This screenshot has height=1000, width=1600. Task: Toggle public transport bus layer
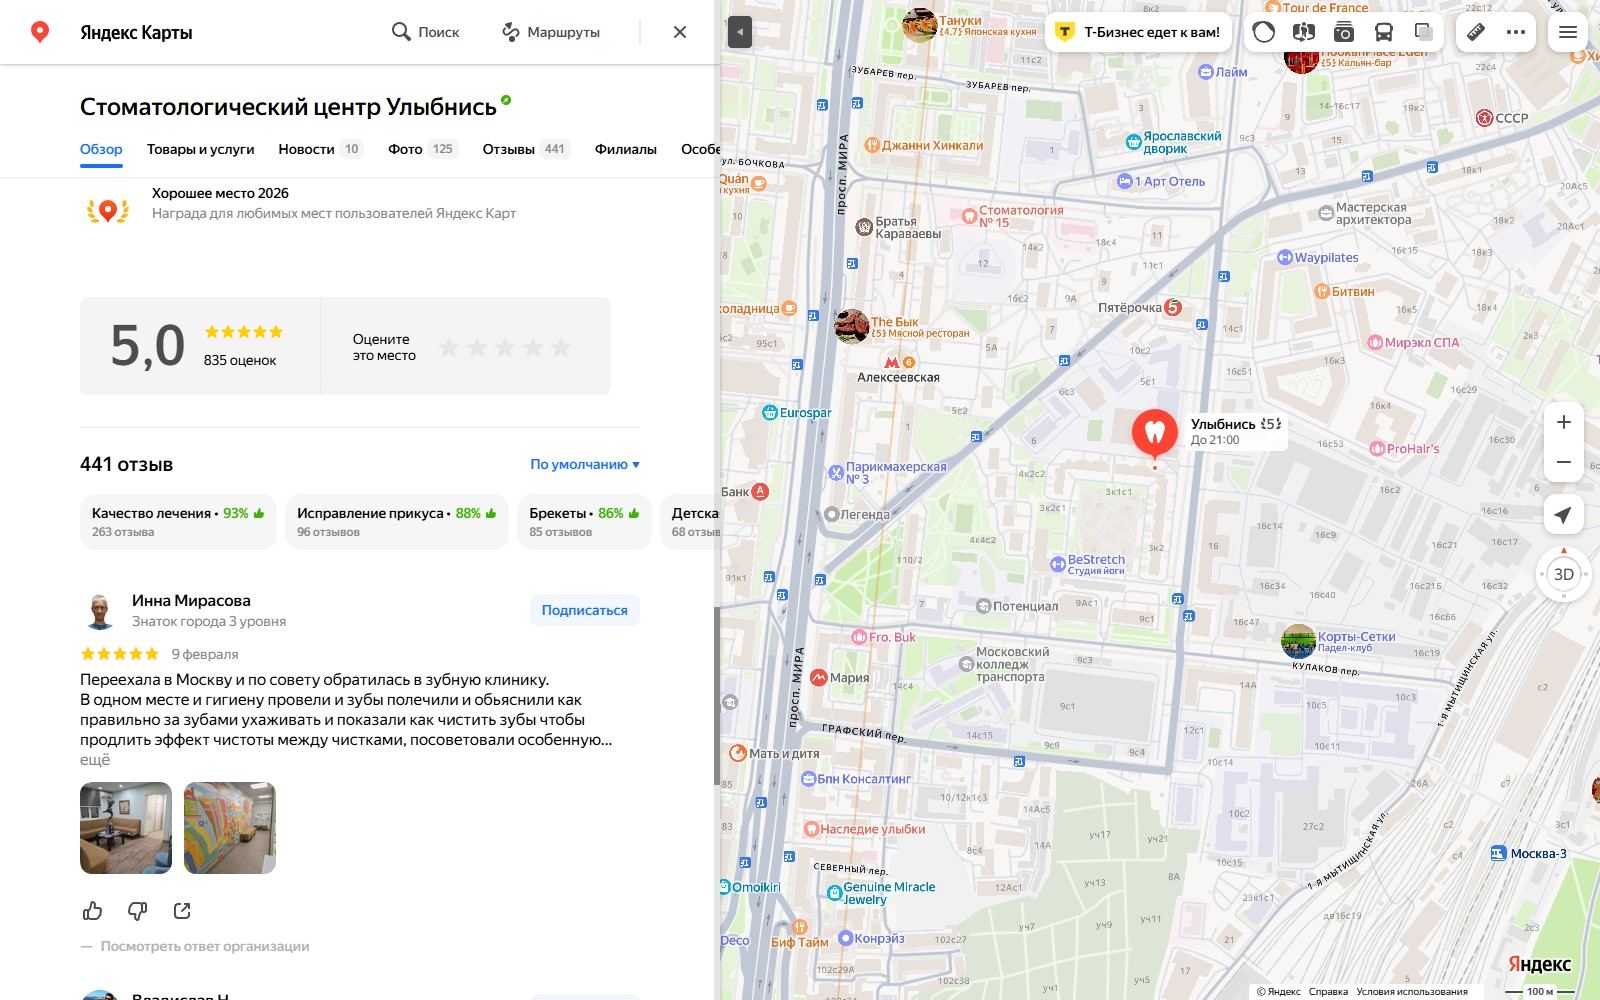pos(1384,32)
